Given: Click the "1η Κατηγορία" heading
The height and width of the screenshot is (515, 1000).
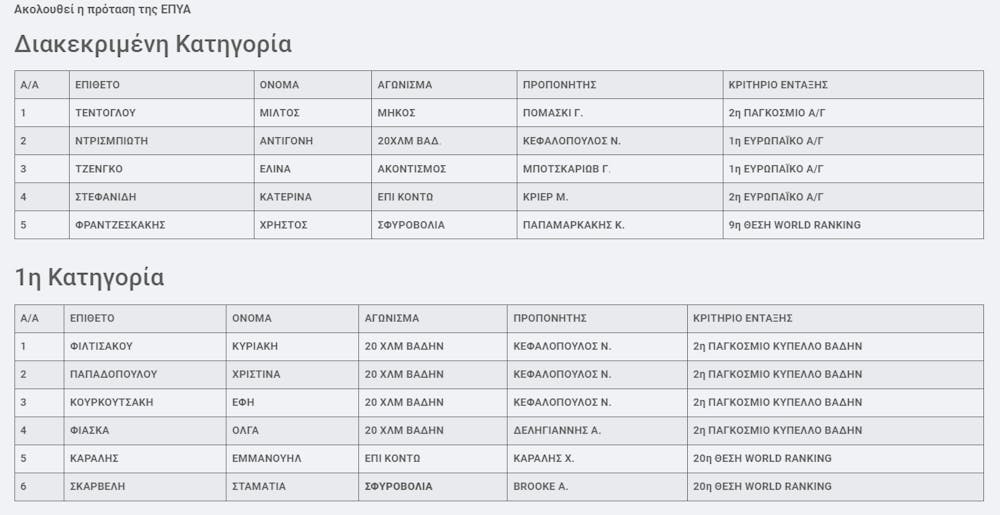Looking at the screenshot, I should click(x=89, y=278).
